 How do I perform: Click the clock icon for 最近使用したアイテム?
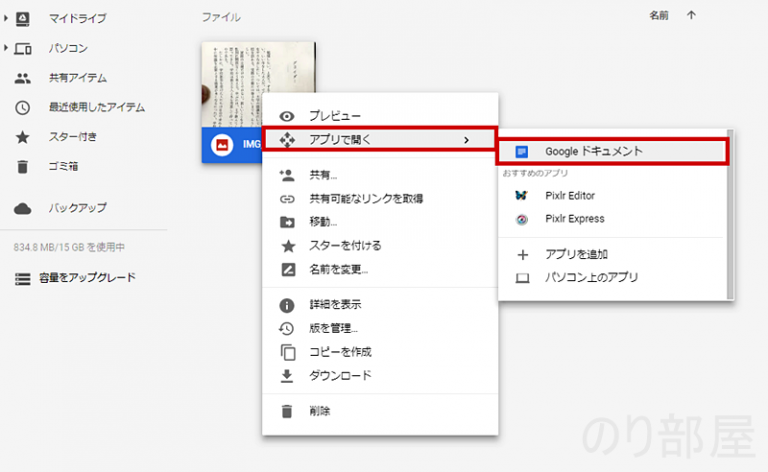pyautogui.click(x=23, y=108)
